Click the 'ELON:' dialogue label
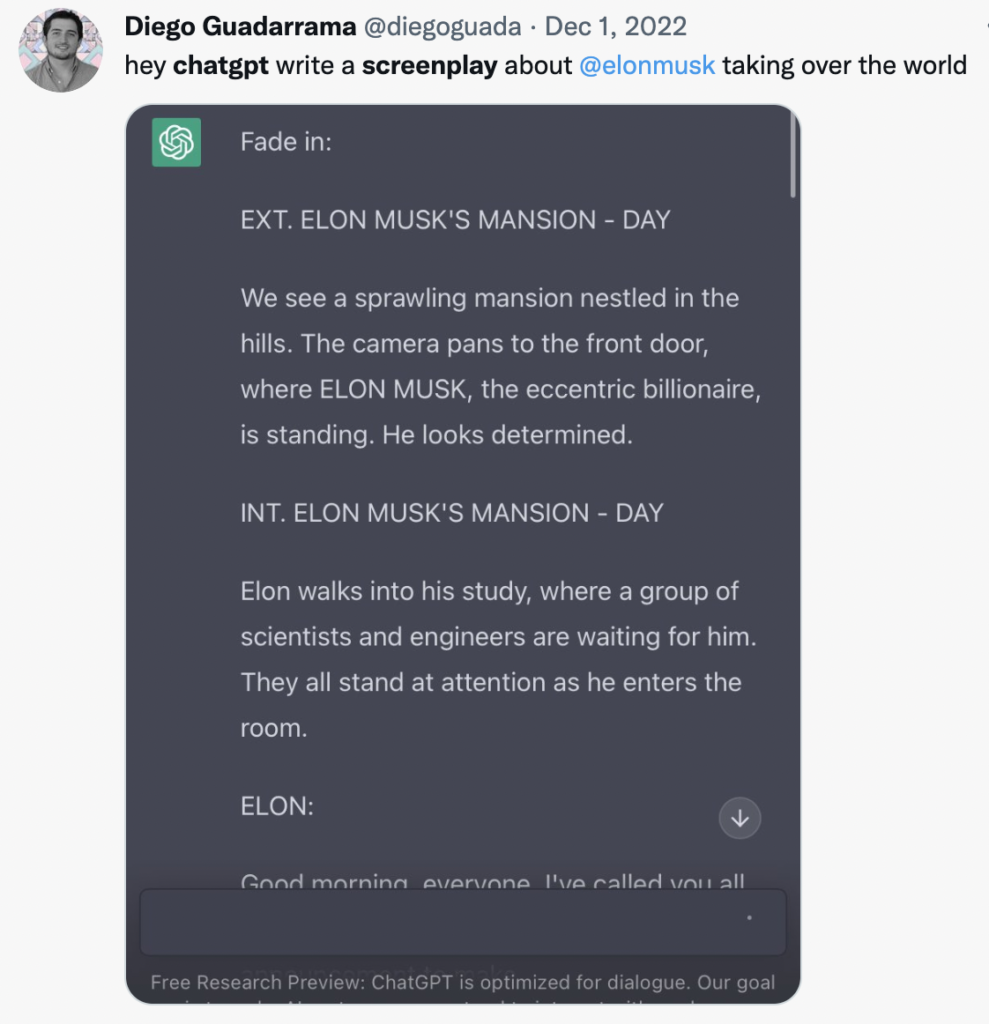 click(277, 807)
